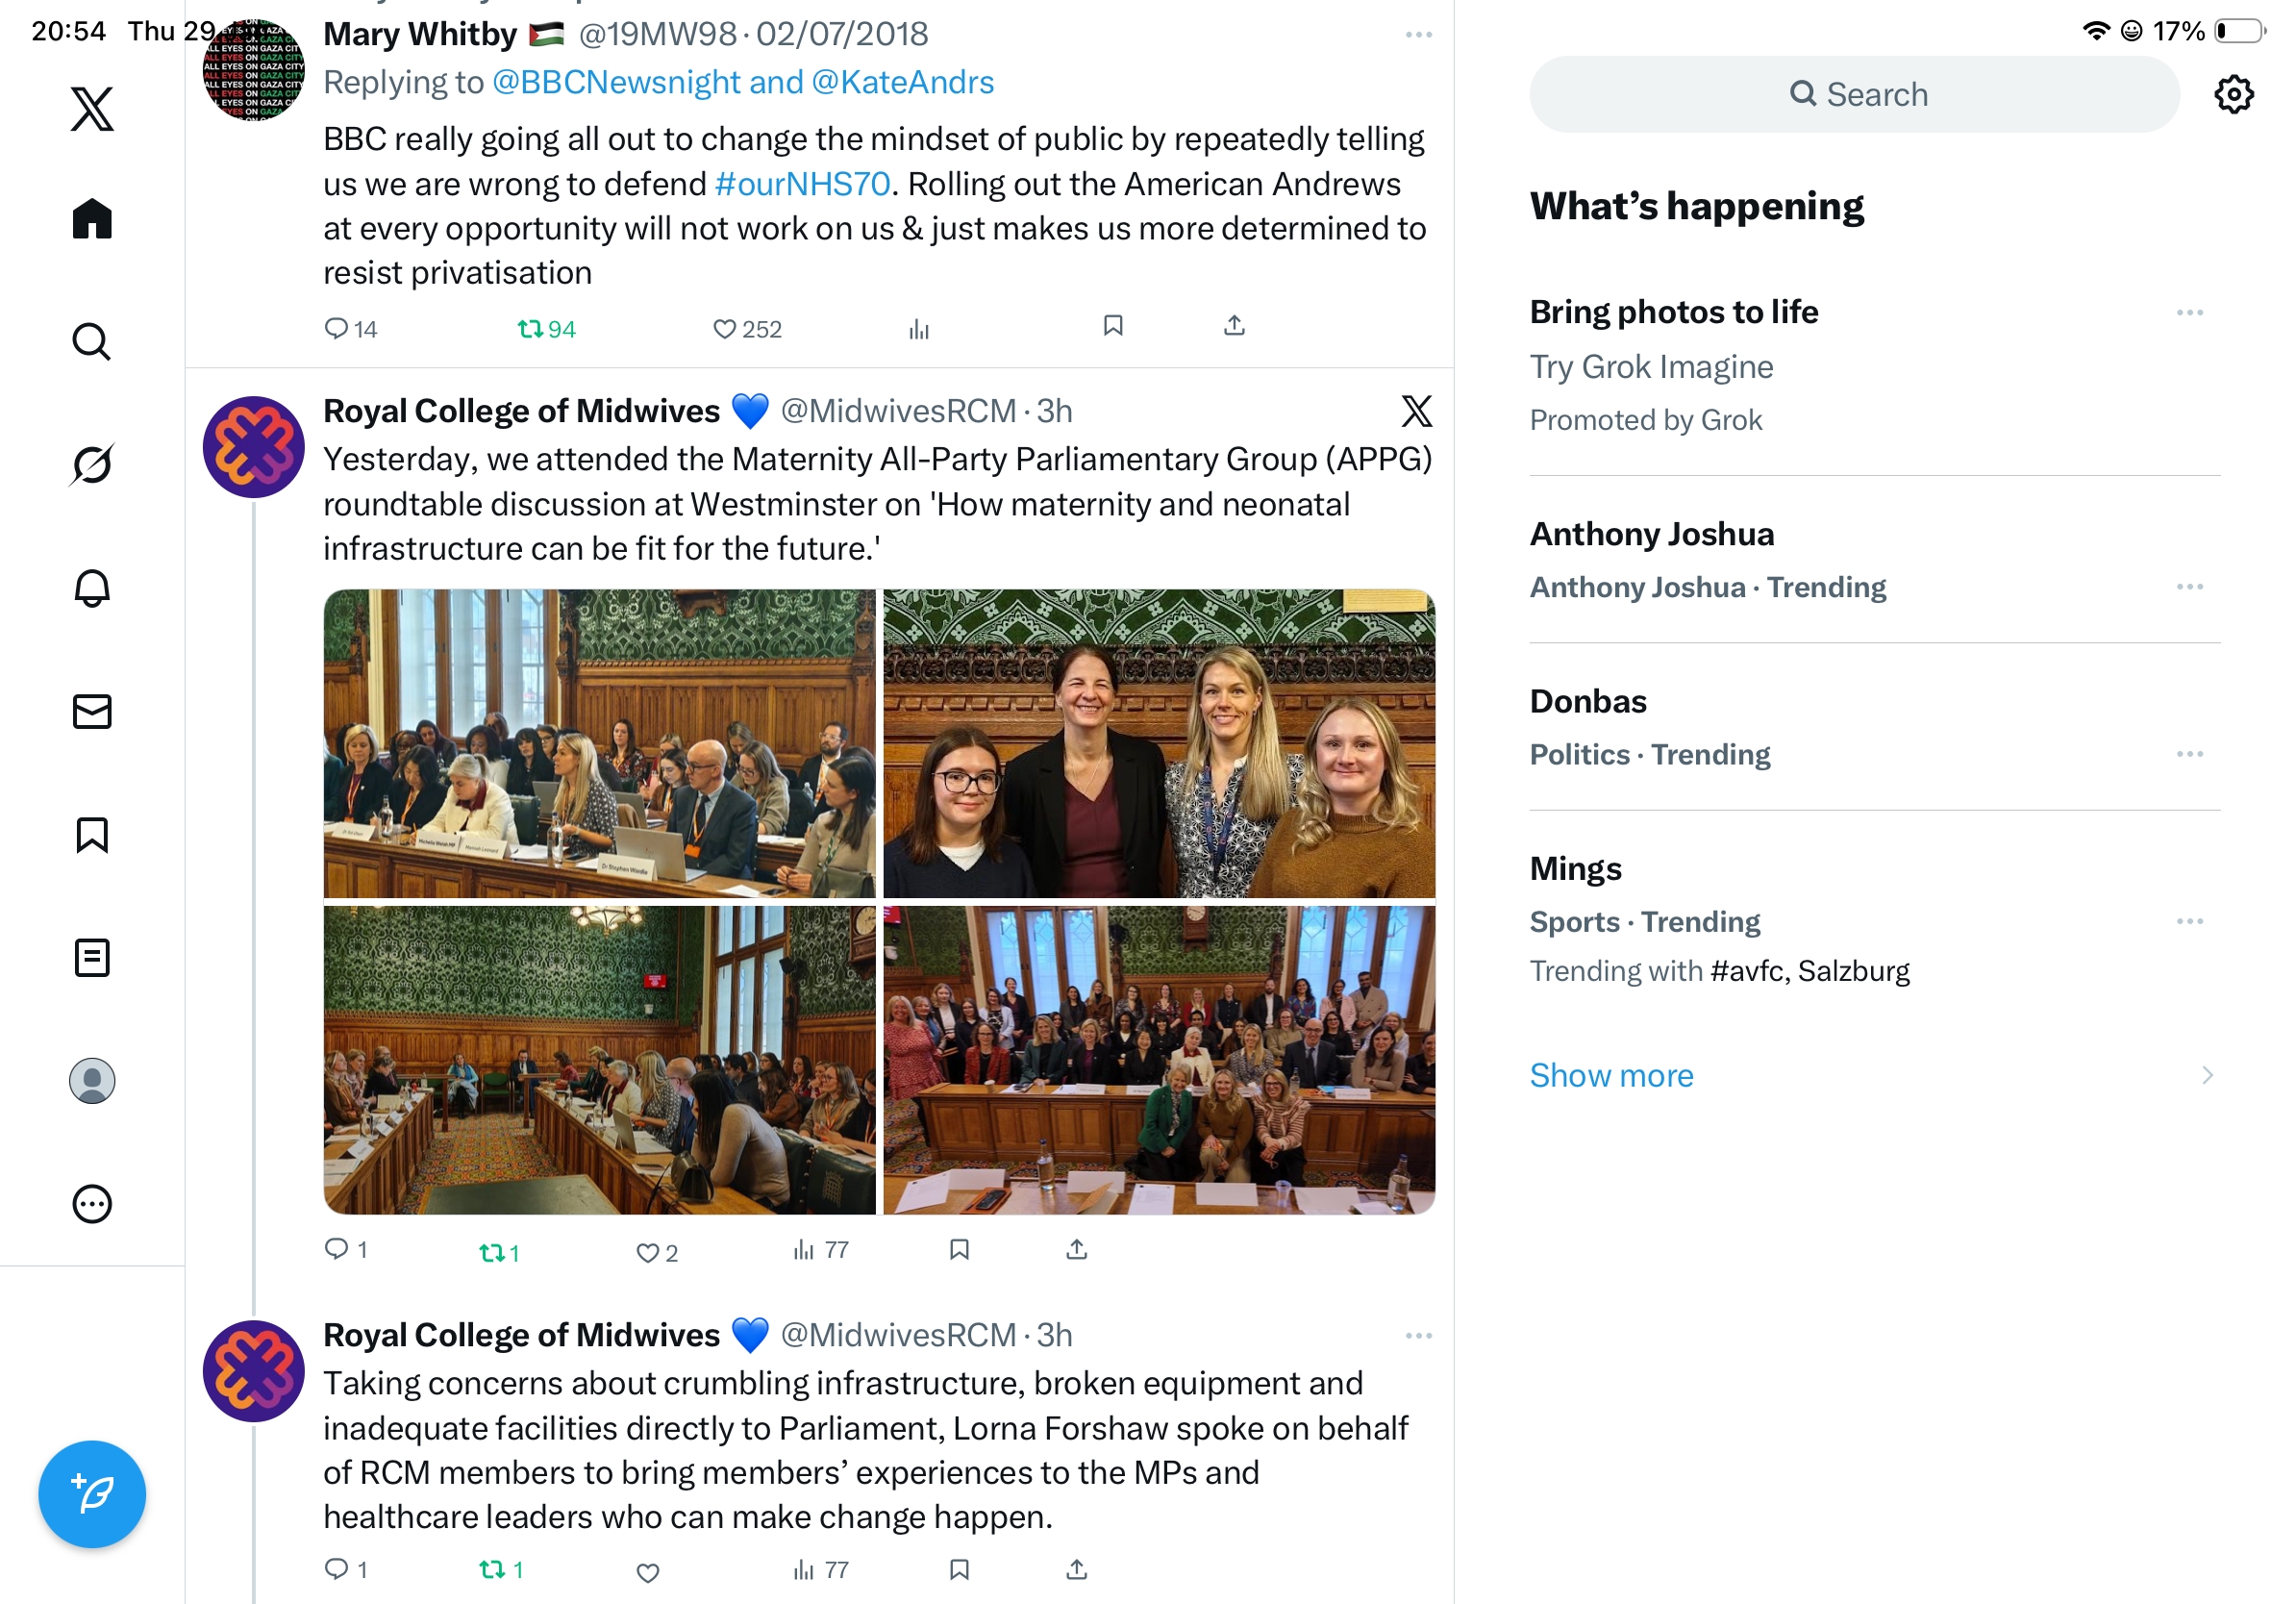
Task: Open Notifications bell in sidebar
Action: click(92, 588)
